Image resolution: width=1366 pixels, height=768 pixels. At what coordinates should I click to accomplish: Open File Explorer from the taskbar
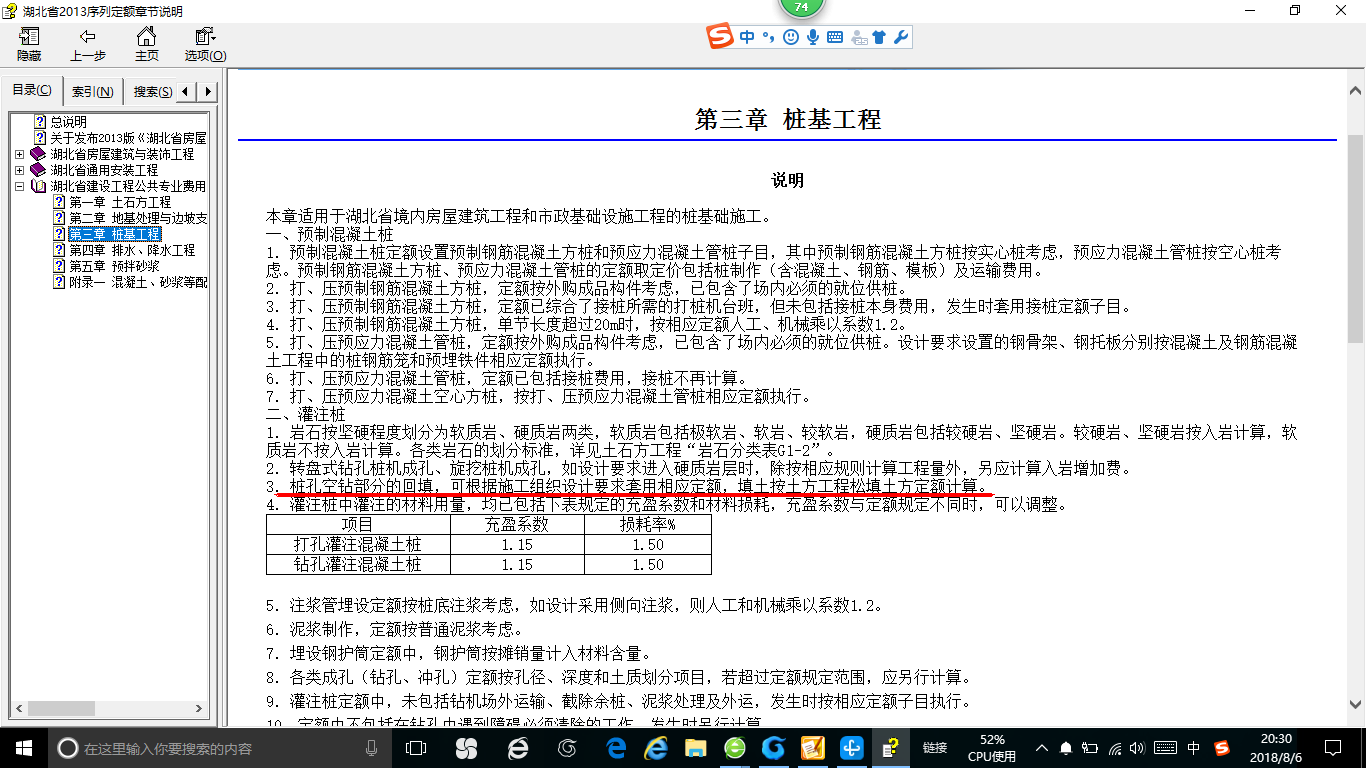pyautogui.click(x=695, y=747)
